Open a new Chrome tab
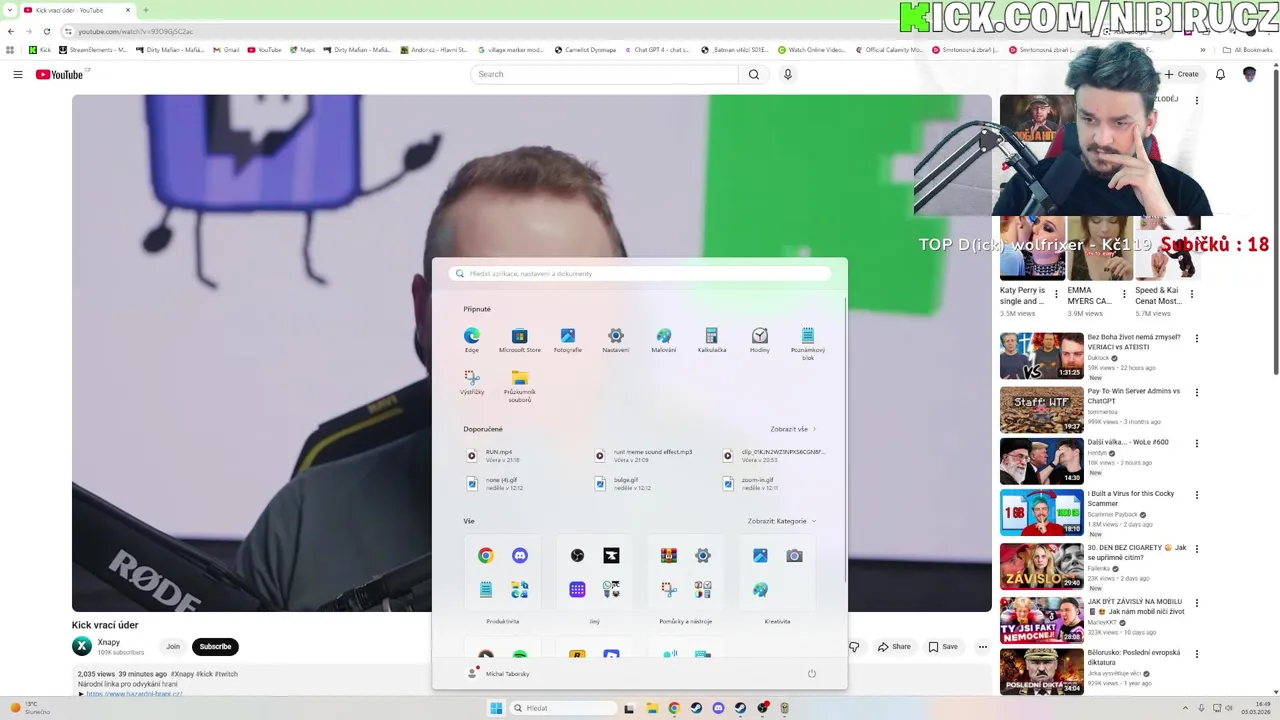 146,10
